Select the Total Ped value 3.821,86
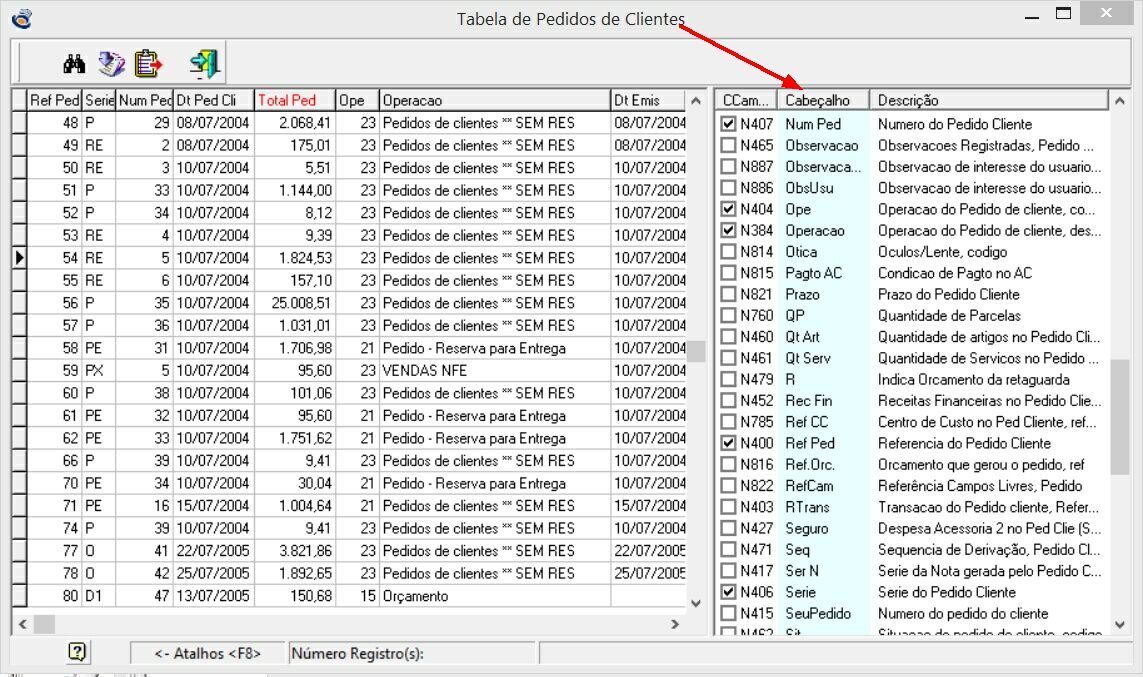Viewport: 1143px width, 677px height. pyautogui.click(x=294, y=550)
